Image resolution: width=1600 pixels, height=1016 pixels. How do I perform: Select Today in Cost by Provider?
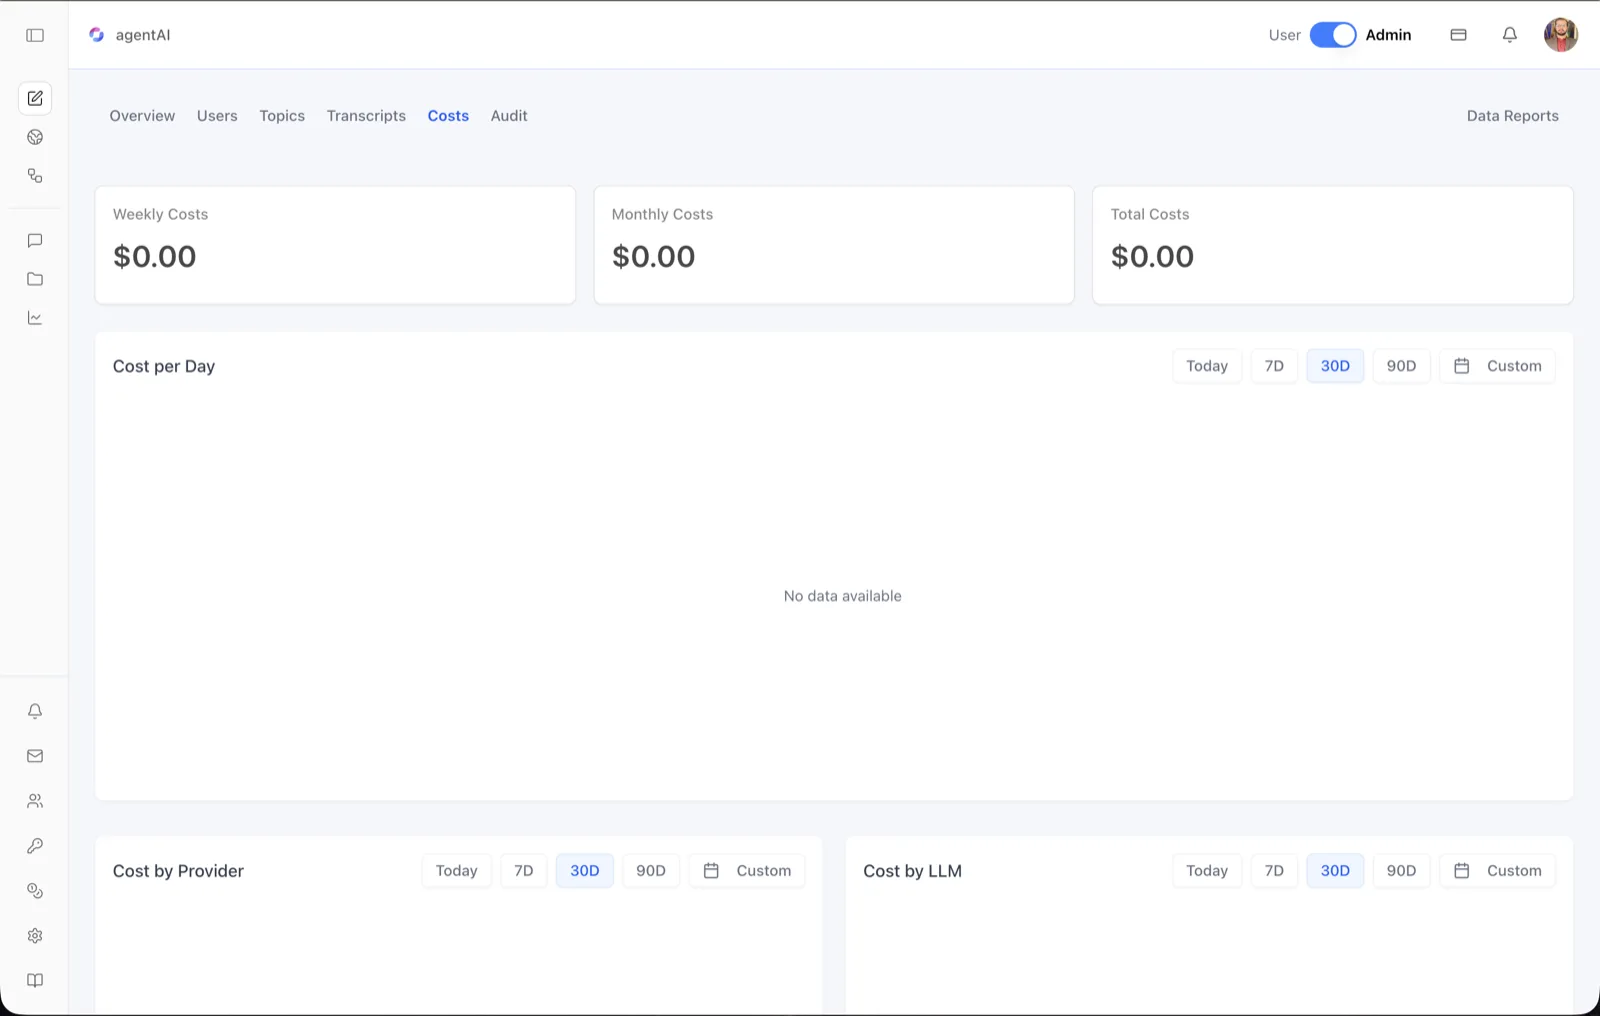click(456, 871)
